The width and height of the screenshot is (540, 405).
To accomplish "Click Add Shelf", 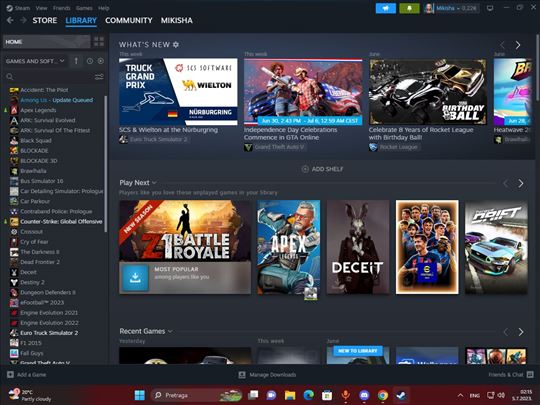I will pyautogui.click(x=322, y=169).
